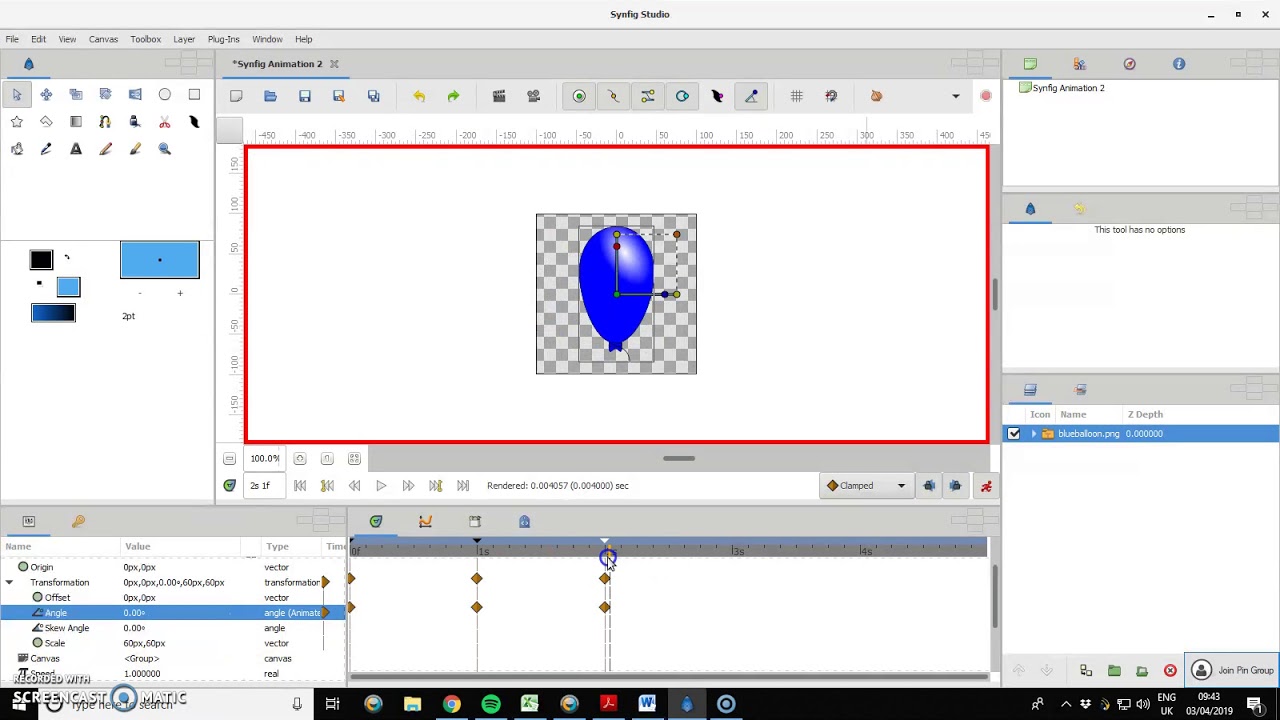The height and width of the screenshot is (720, 1280).
Task: Switch to Synfig Animation 2 tab
Action: point(278,64)
